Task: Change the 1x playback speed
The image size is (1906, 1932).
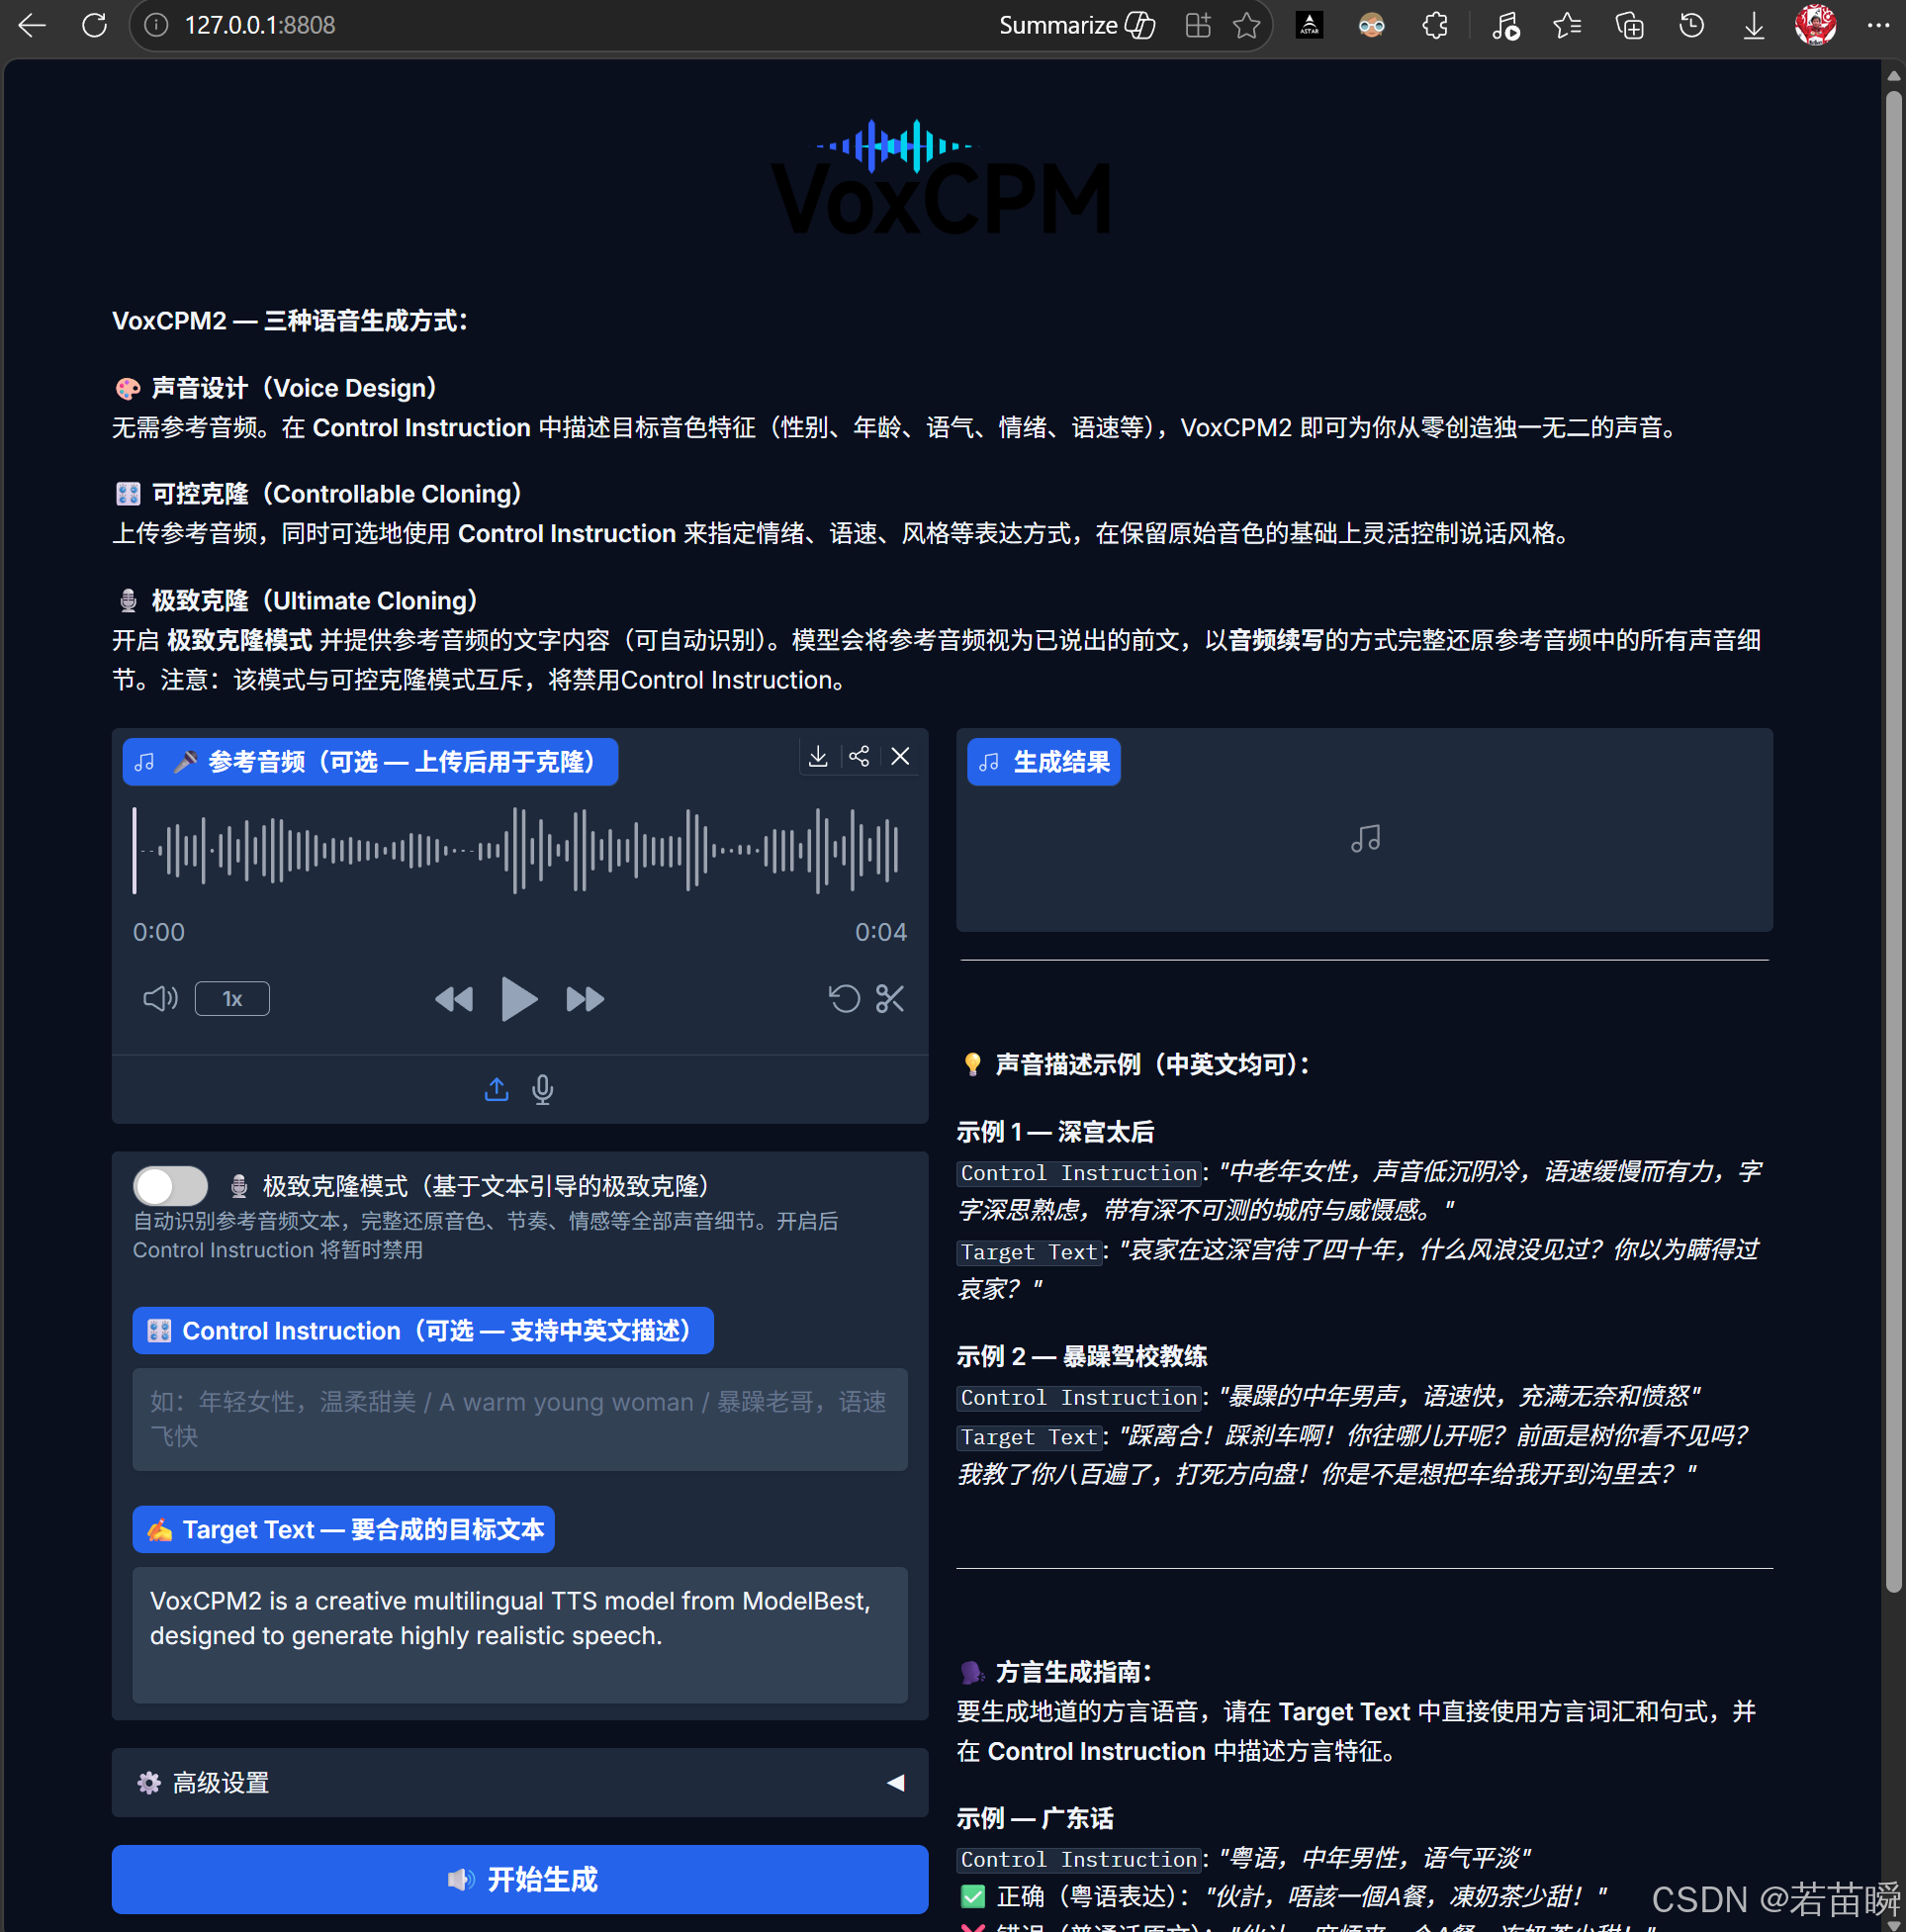Action: [232, 999]
